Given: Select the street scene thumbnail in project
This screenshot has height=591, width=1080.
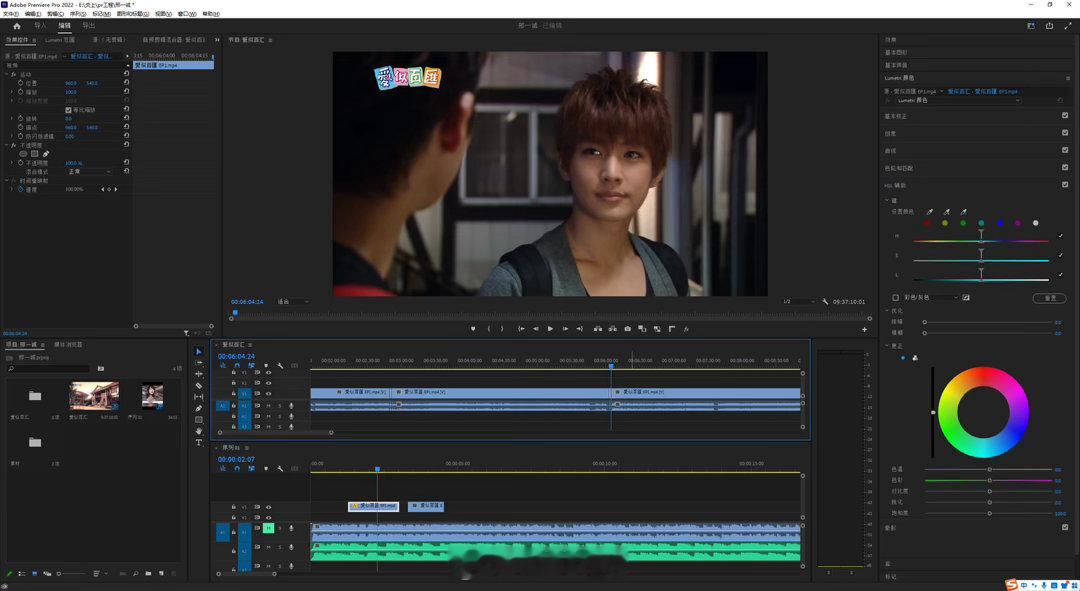Looking at the screenshot, I should click(94, 396).
